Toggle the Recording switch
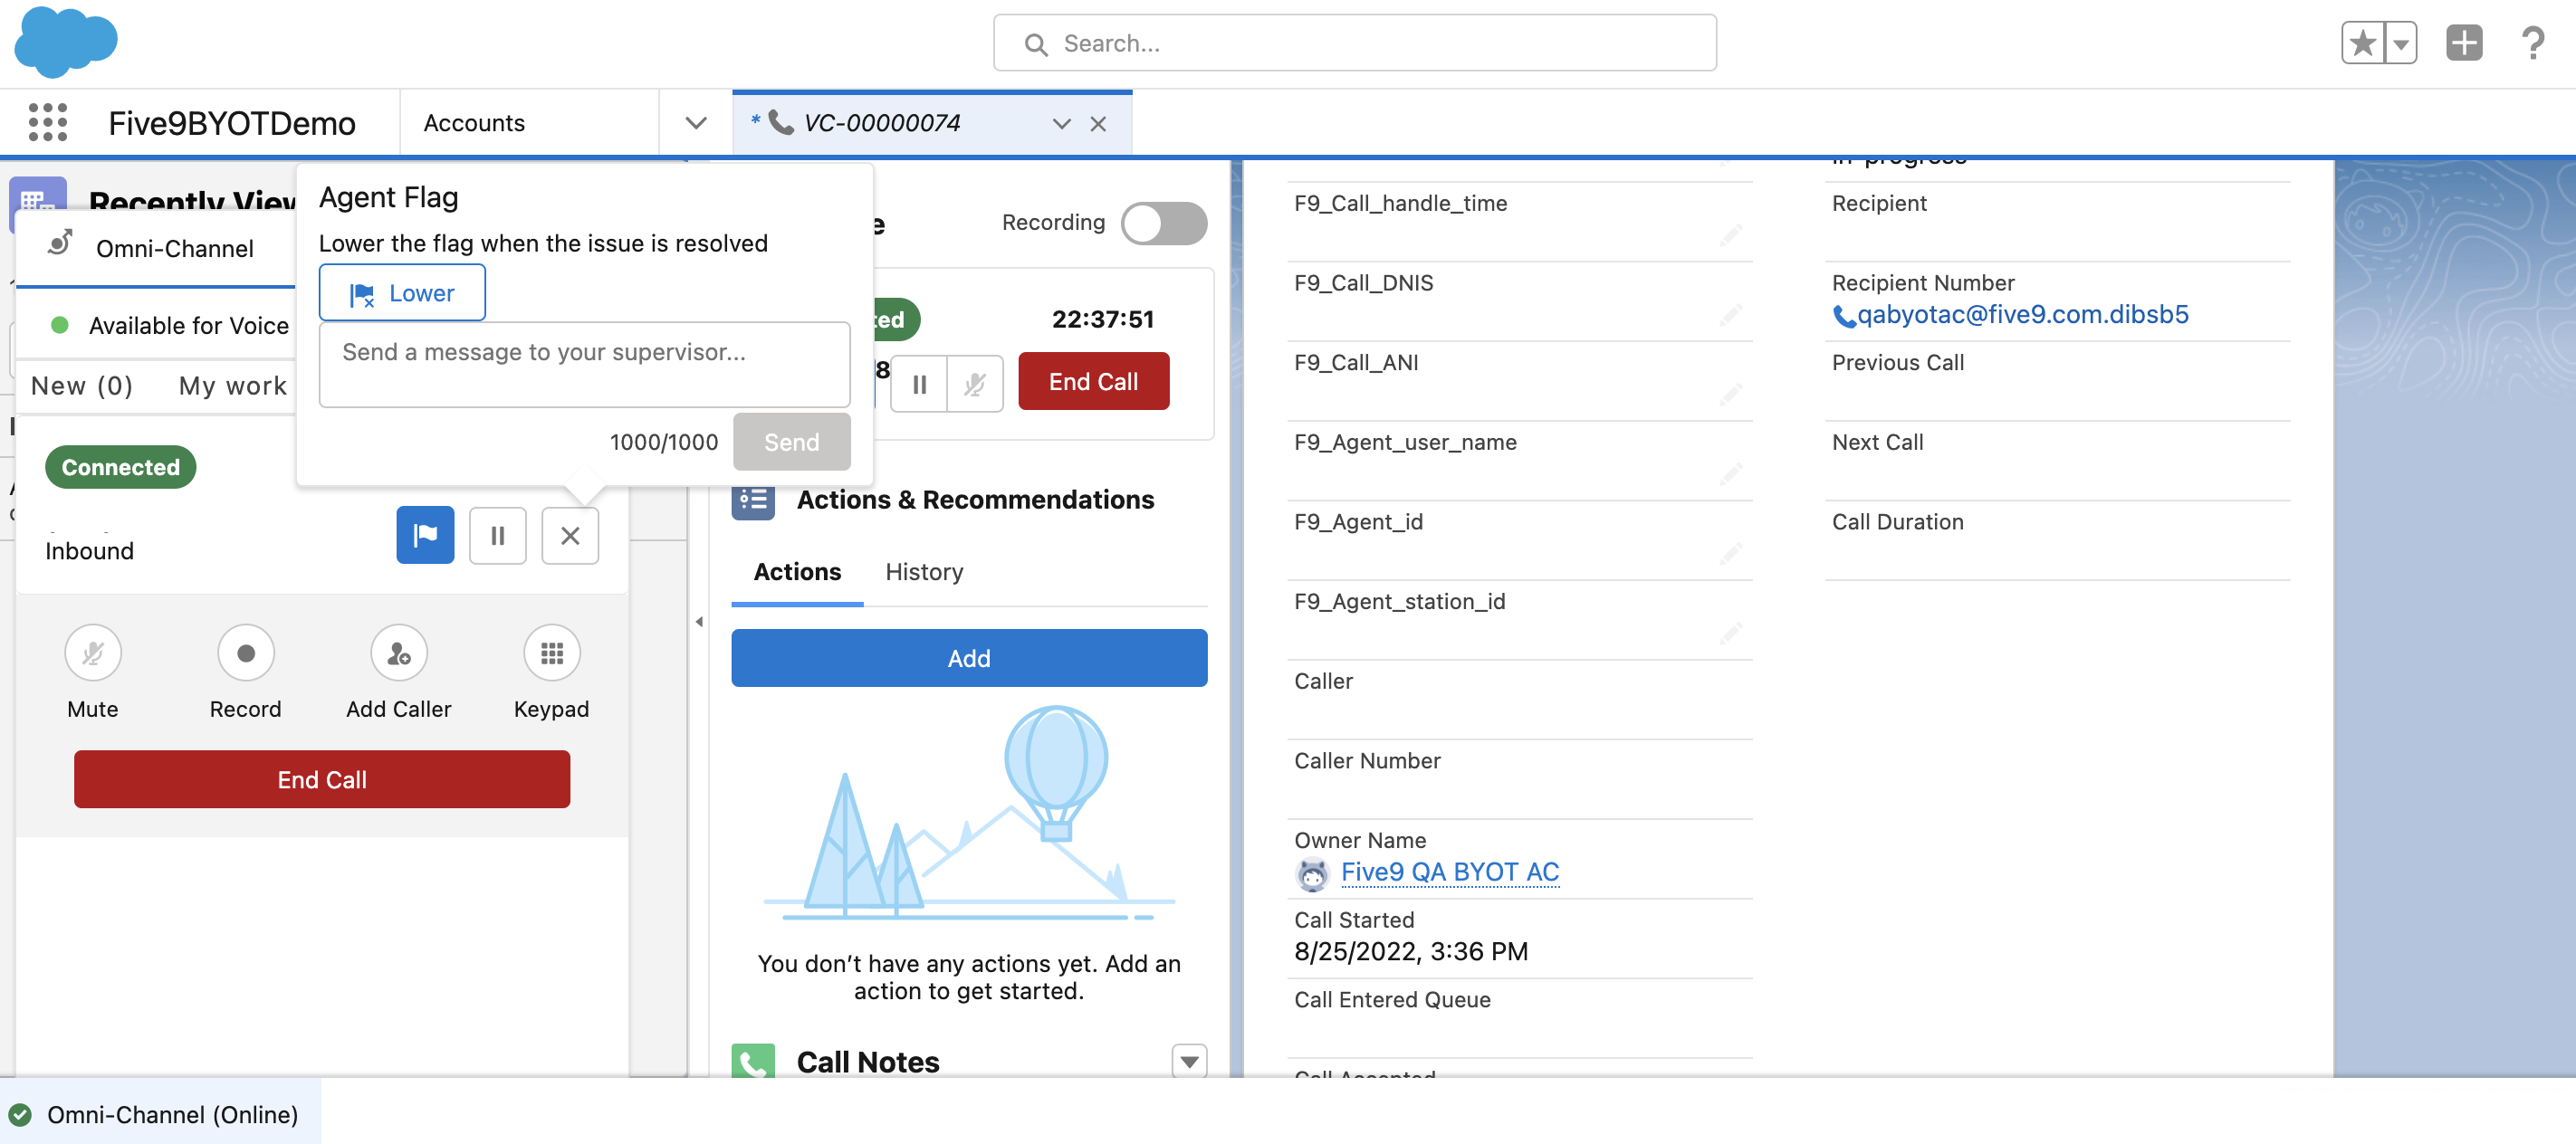The height and width of the screenshot is (1144, 2576). 1163,222
